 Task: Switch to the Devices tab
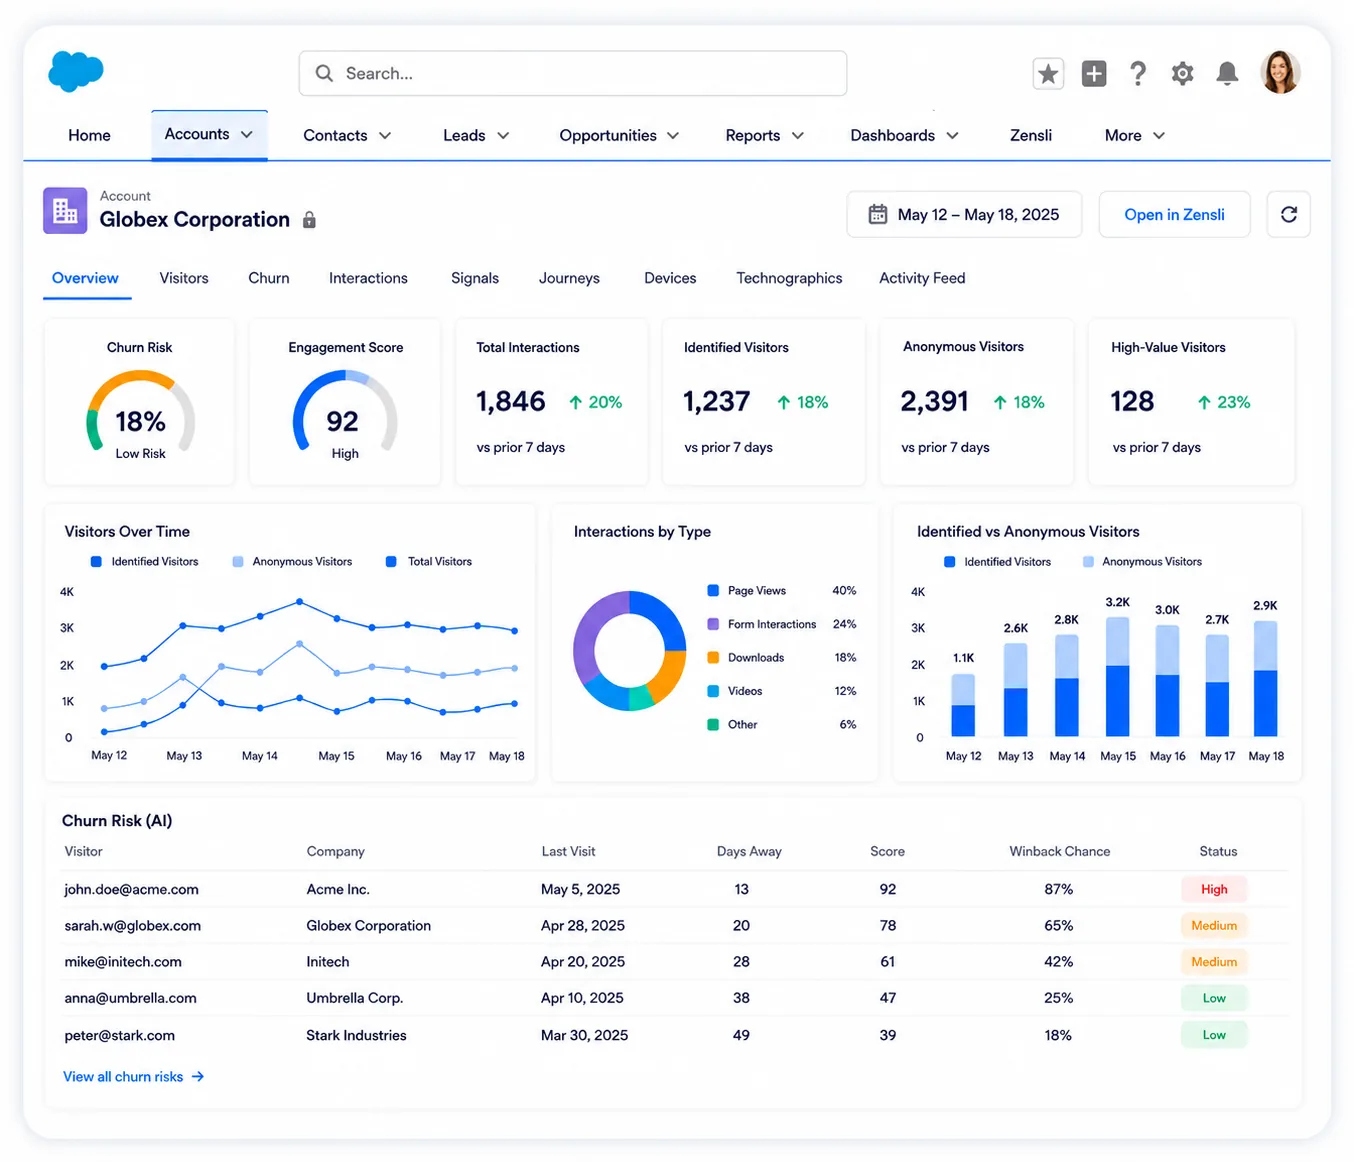[670, 278]
